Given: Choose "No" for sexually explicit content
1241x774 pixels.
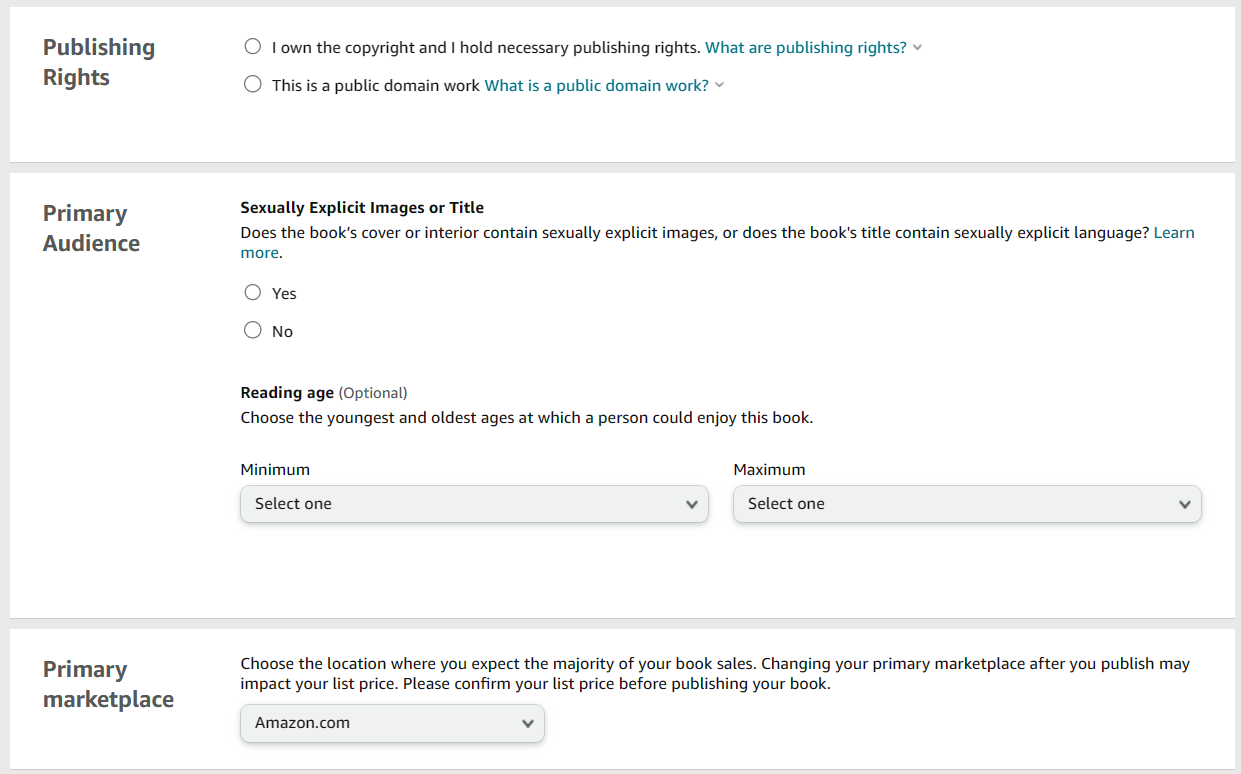Looking at the screenshot, I should point(253,331).
